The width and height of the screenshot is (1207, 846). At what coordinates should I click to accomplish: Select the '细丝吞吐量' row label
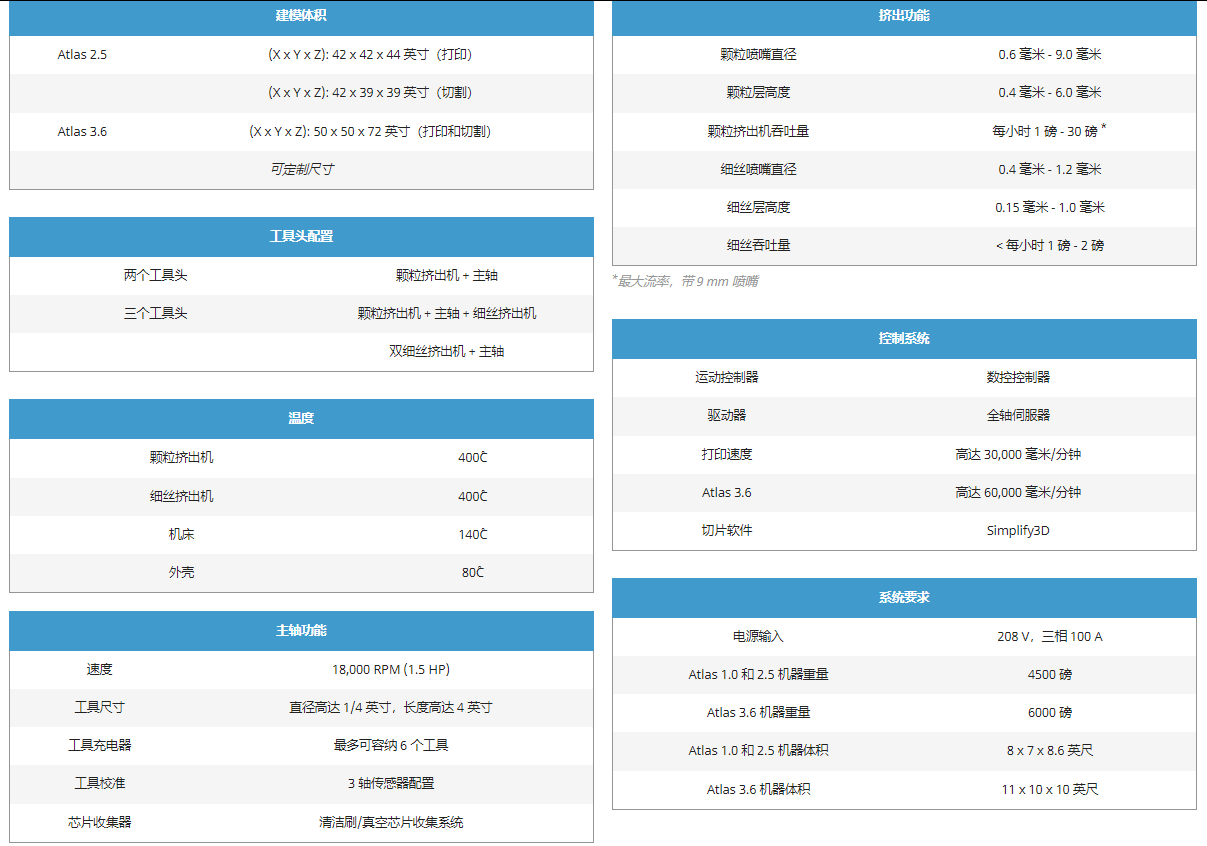[758, 245]
